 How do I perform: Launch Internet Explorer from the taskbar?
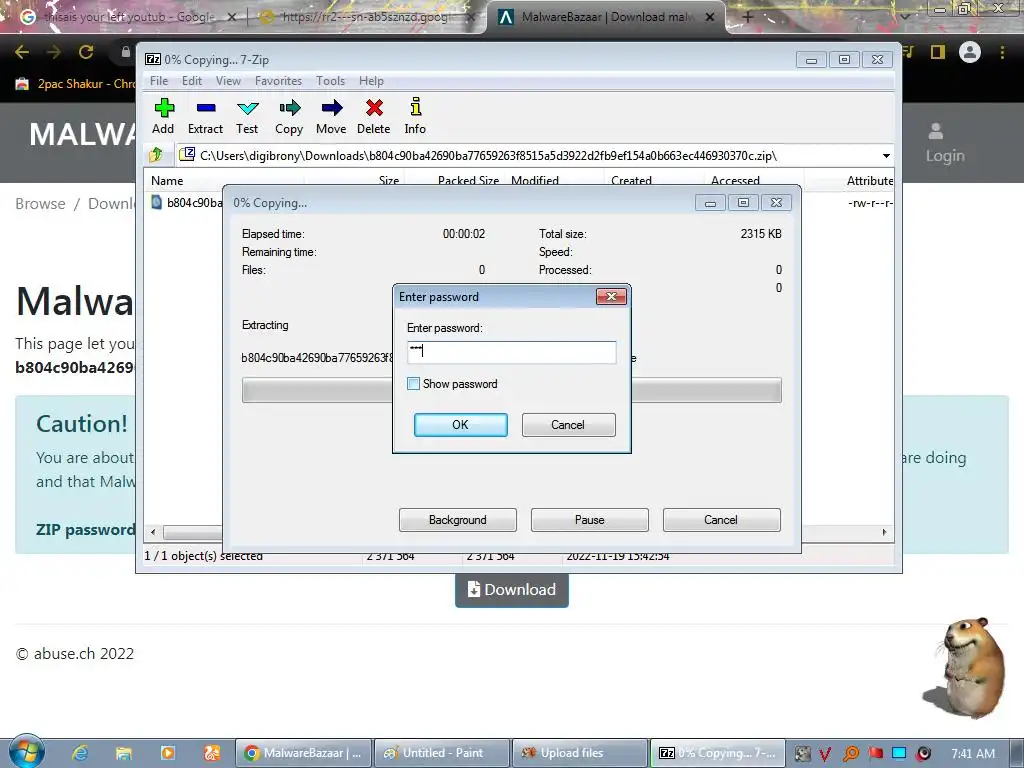click(x=80, y=753)
